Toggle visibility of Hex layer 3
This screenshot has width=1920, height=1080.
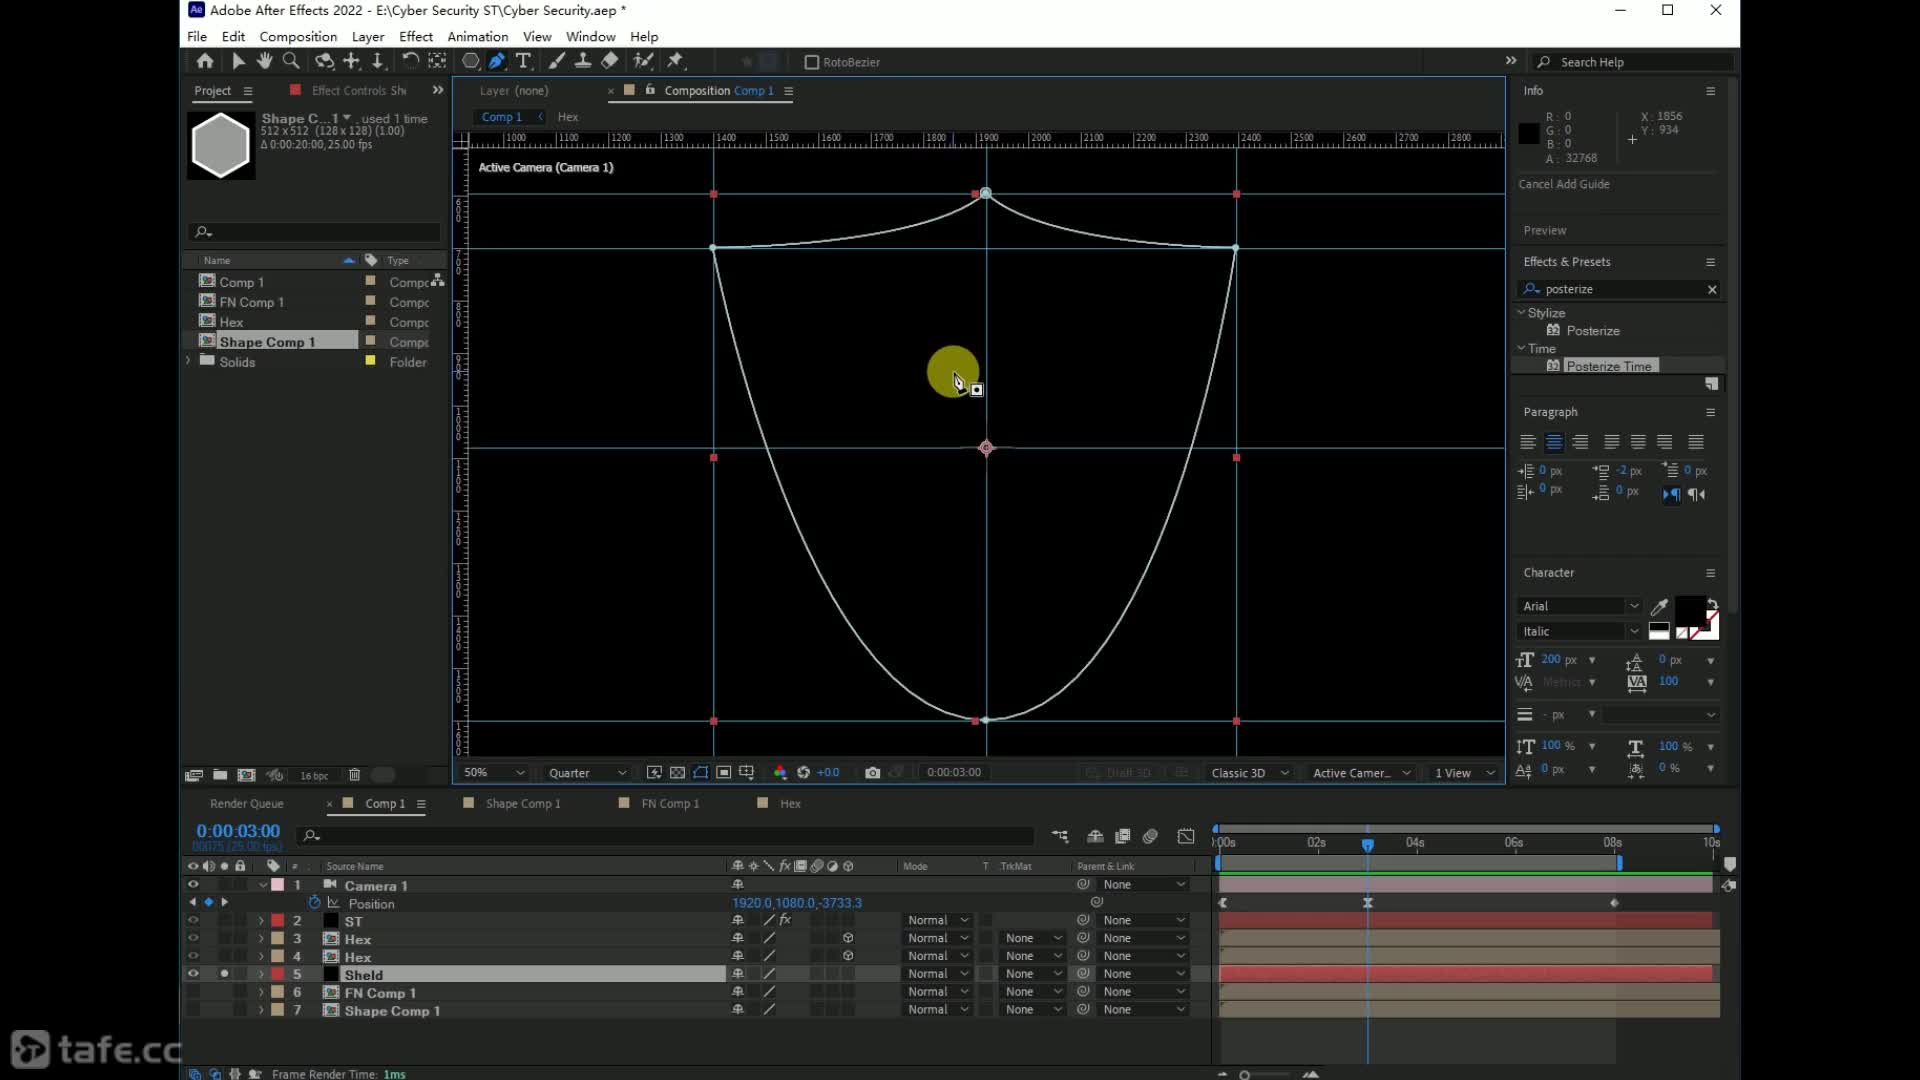(193, 939)
